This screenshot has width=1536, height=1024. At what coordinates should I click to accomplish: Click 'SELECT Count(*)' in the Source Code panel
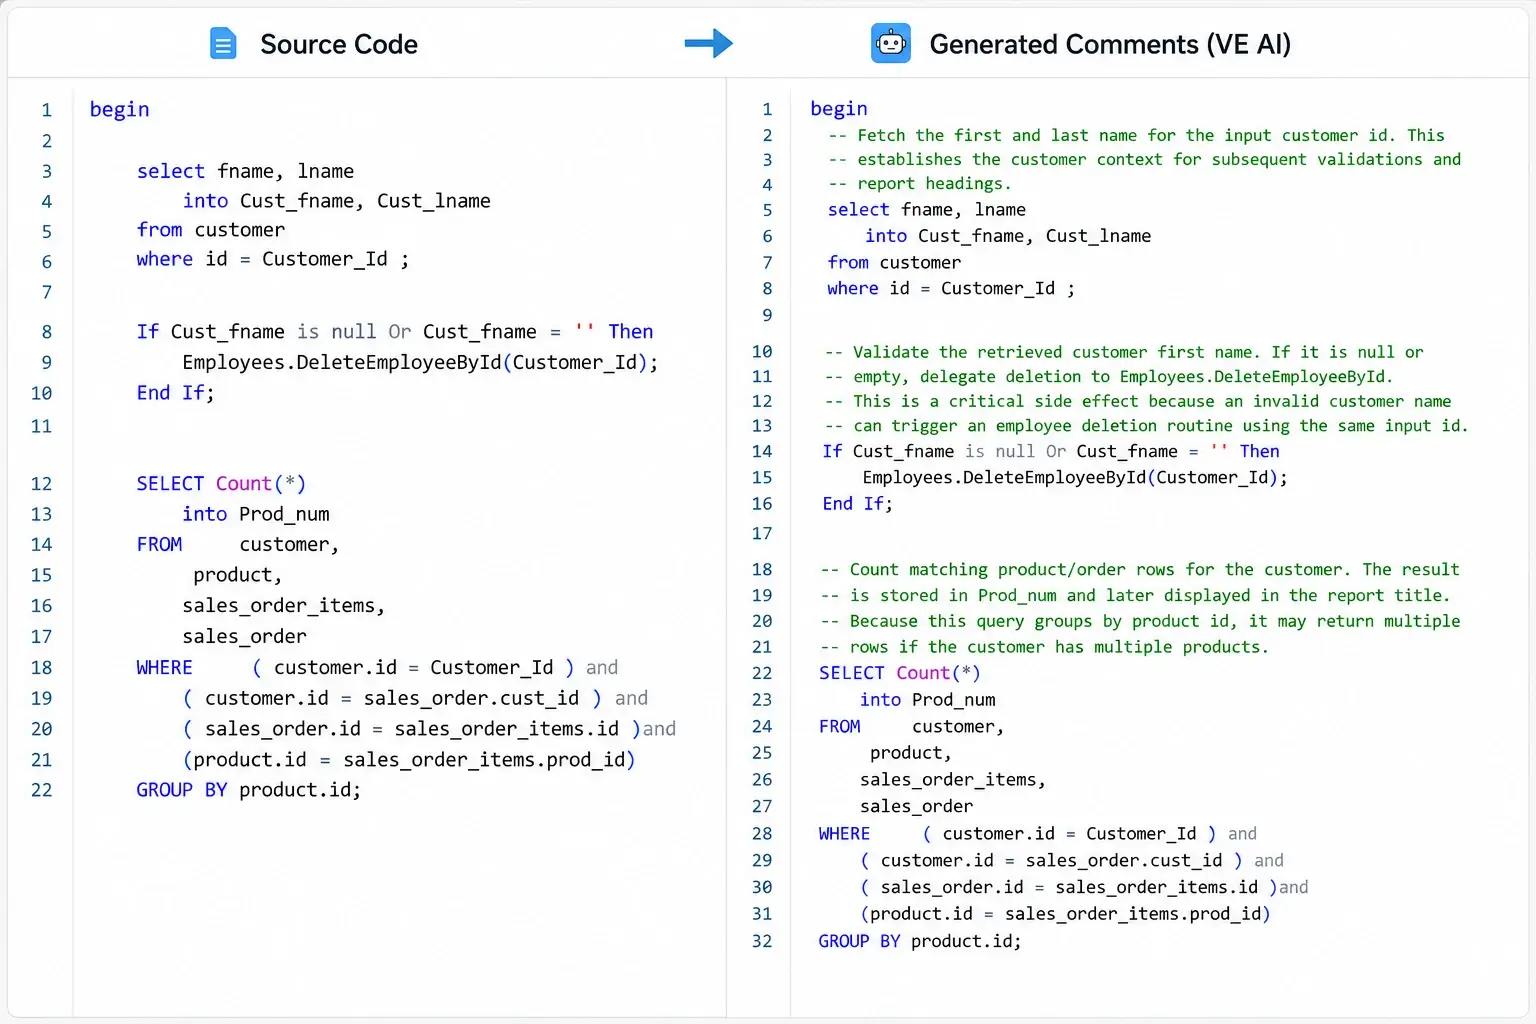(221, 484)
